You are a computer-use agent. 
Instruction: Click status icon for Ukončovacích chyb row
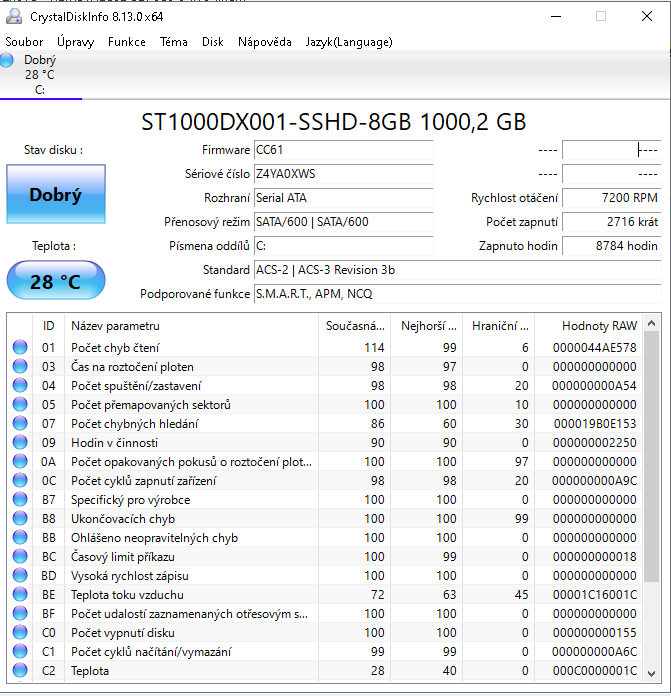[x=20, y=519]
